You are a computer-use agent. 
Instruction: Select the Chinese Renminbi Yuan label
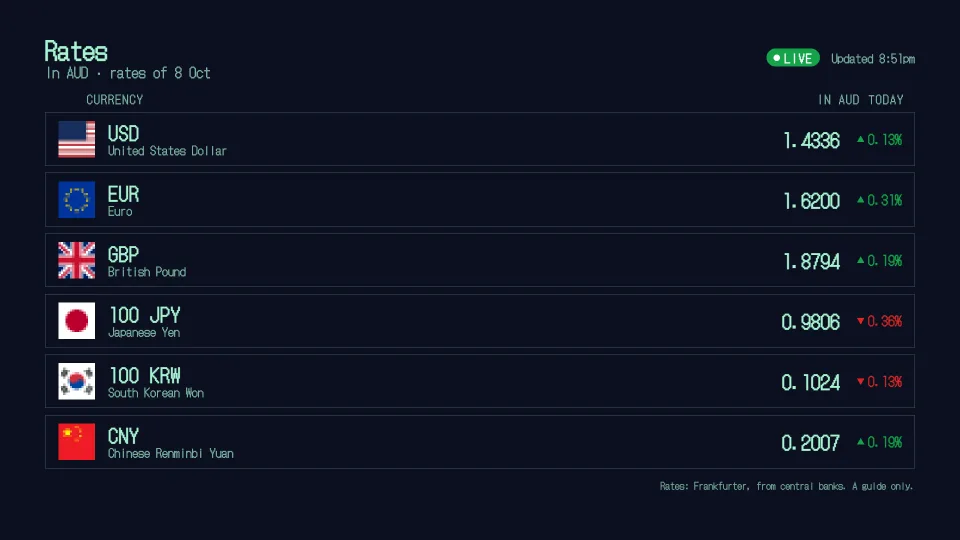point(170,454)
